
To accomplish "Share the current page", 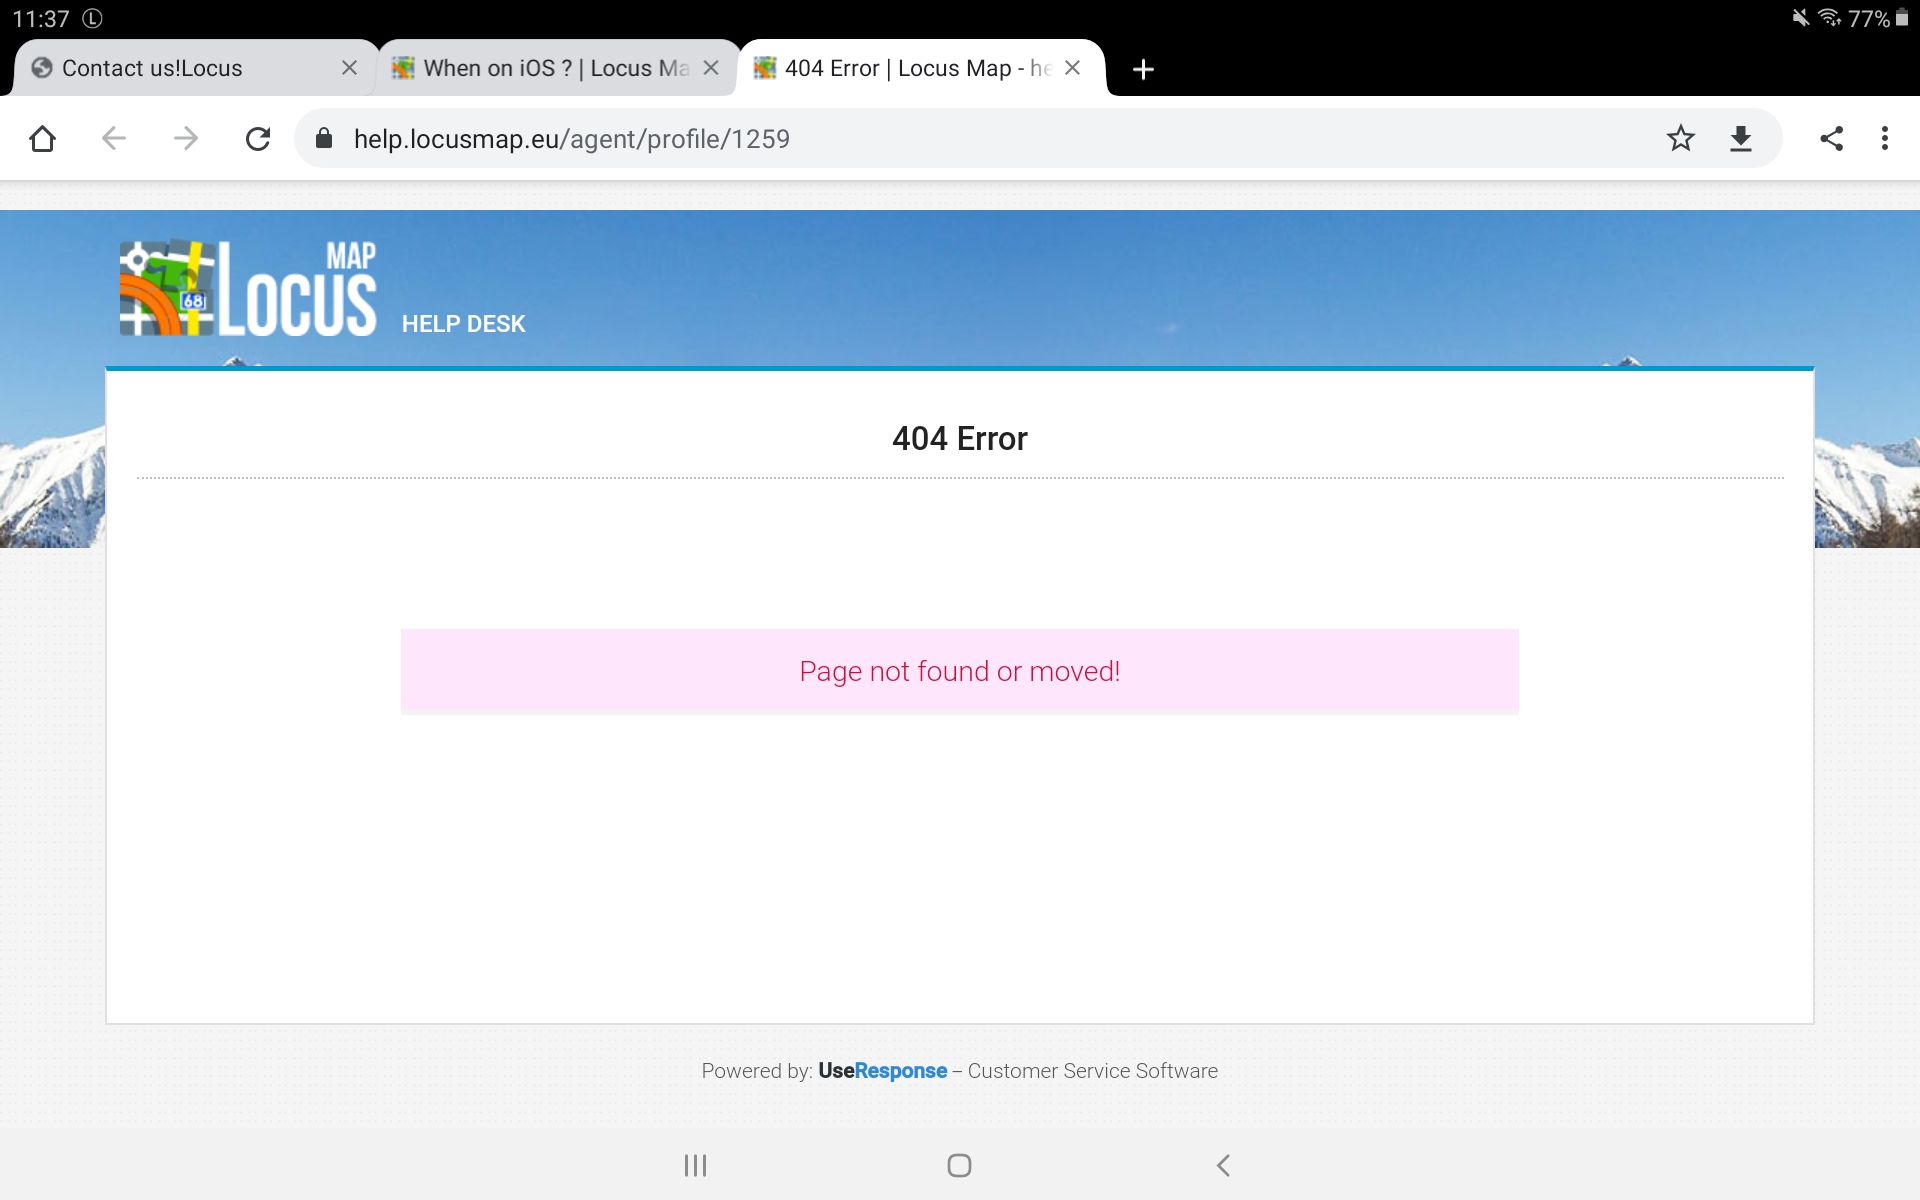I will pos(1831,139).
